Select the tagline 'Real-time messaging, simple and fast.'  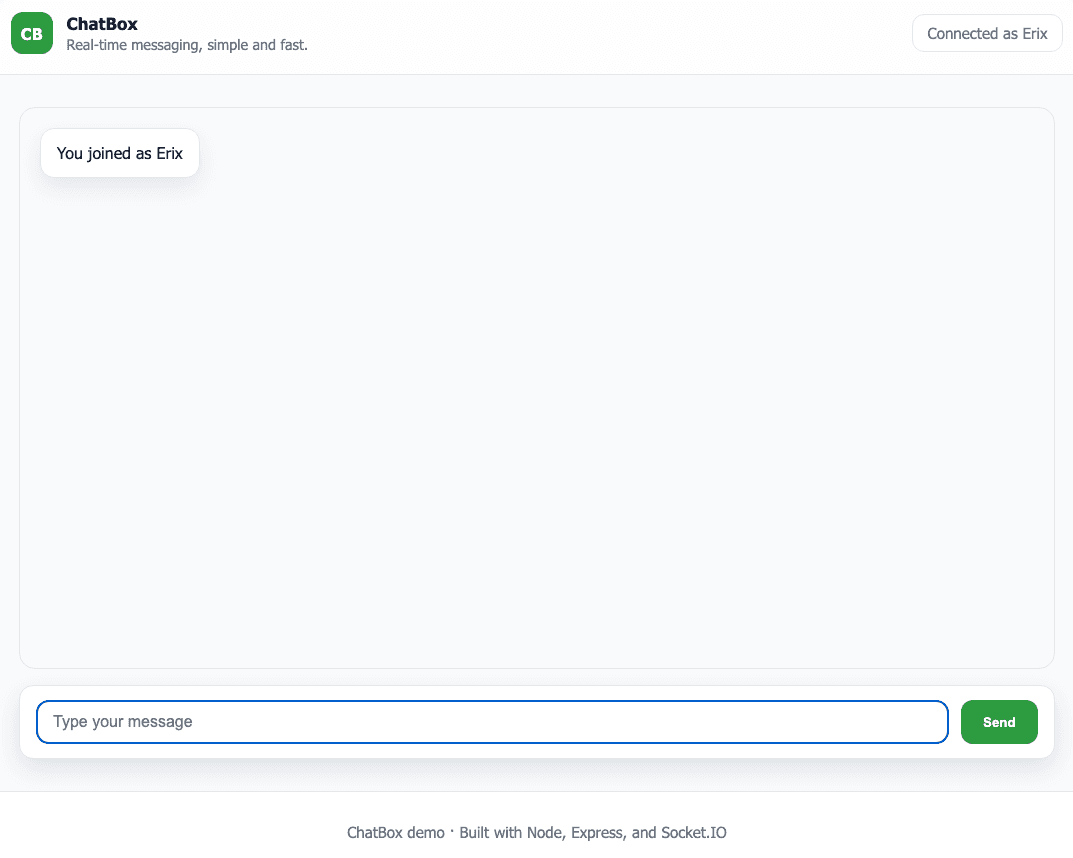(x=186, y=45)
